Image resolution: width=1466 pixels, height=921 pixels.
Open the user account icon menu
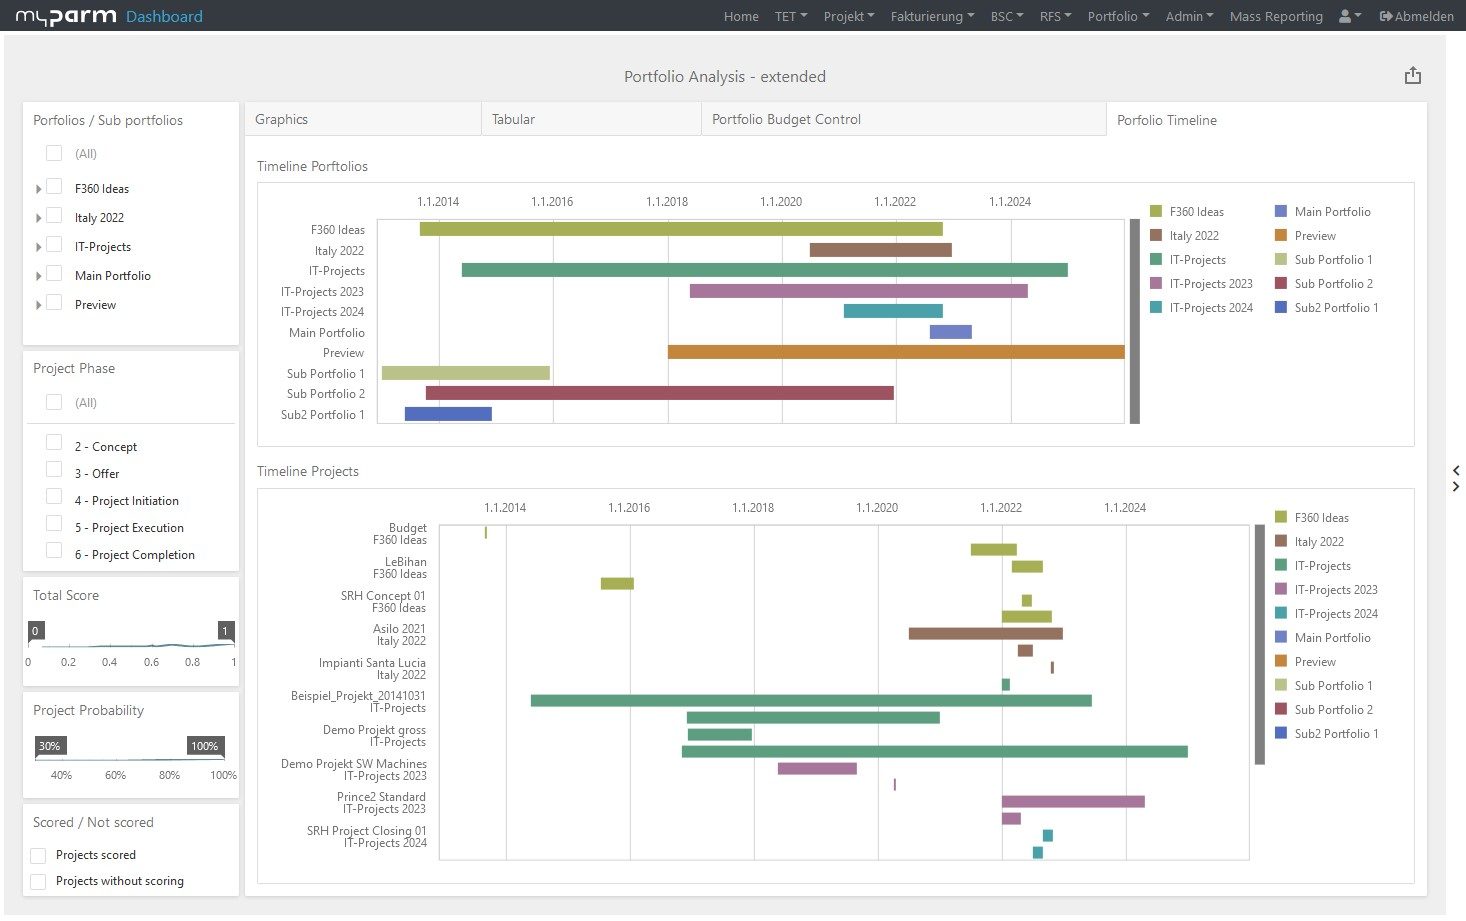[1349, 16]
